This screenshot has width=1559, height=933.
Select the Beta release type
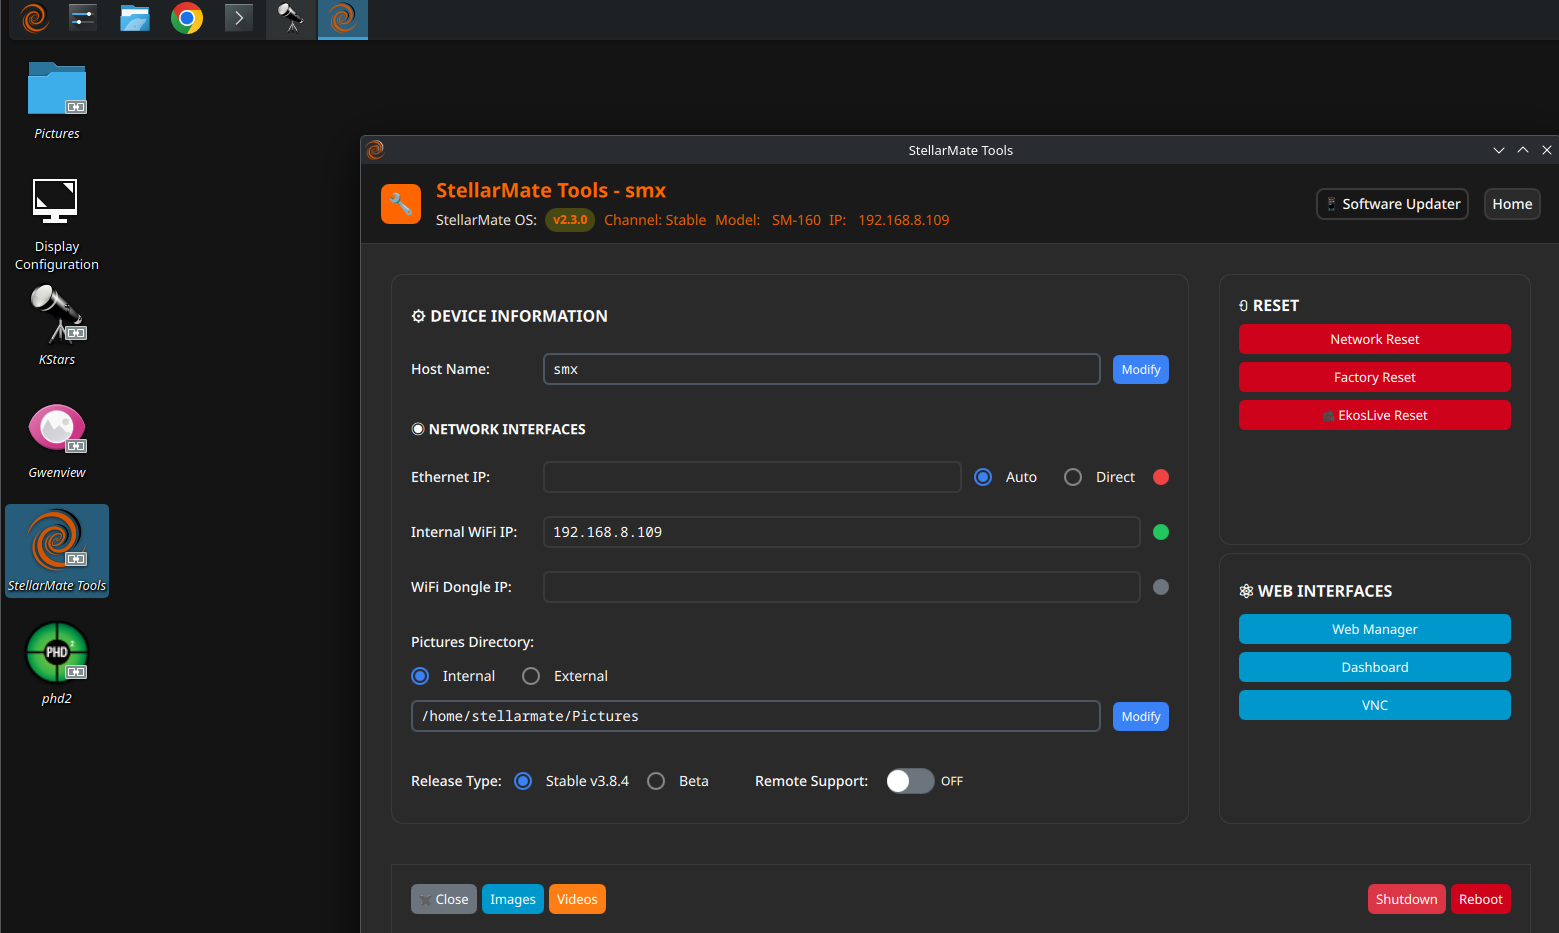656,781
